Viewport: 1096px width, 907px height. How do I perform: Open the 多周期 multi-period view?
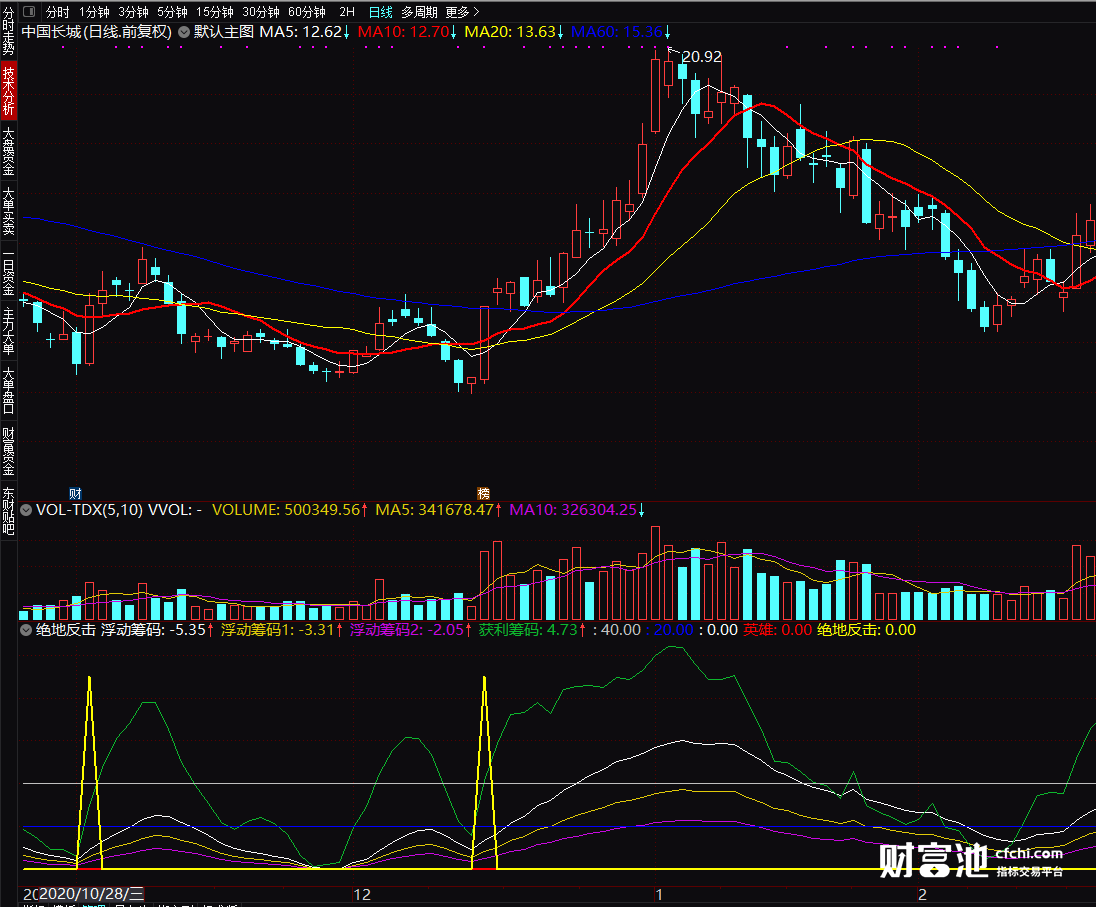coord(419,12)
